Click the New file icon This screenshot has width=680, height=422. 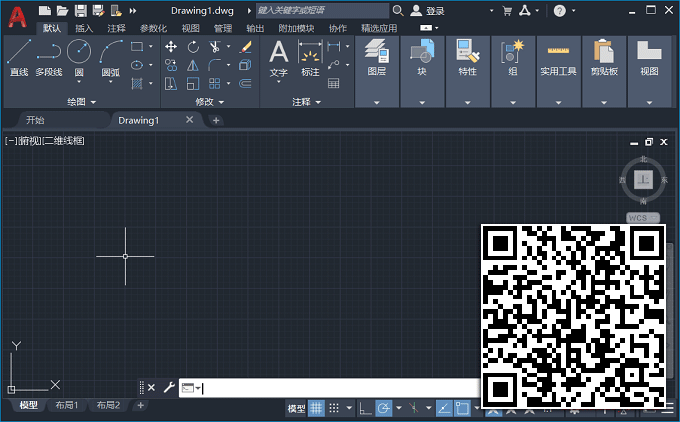(x=45, y=11)
